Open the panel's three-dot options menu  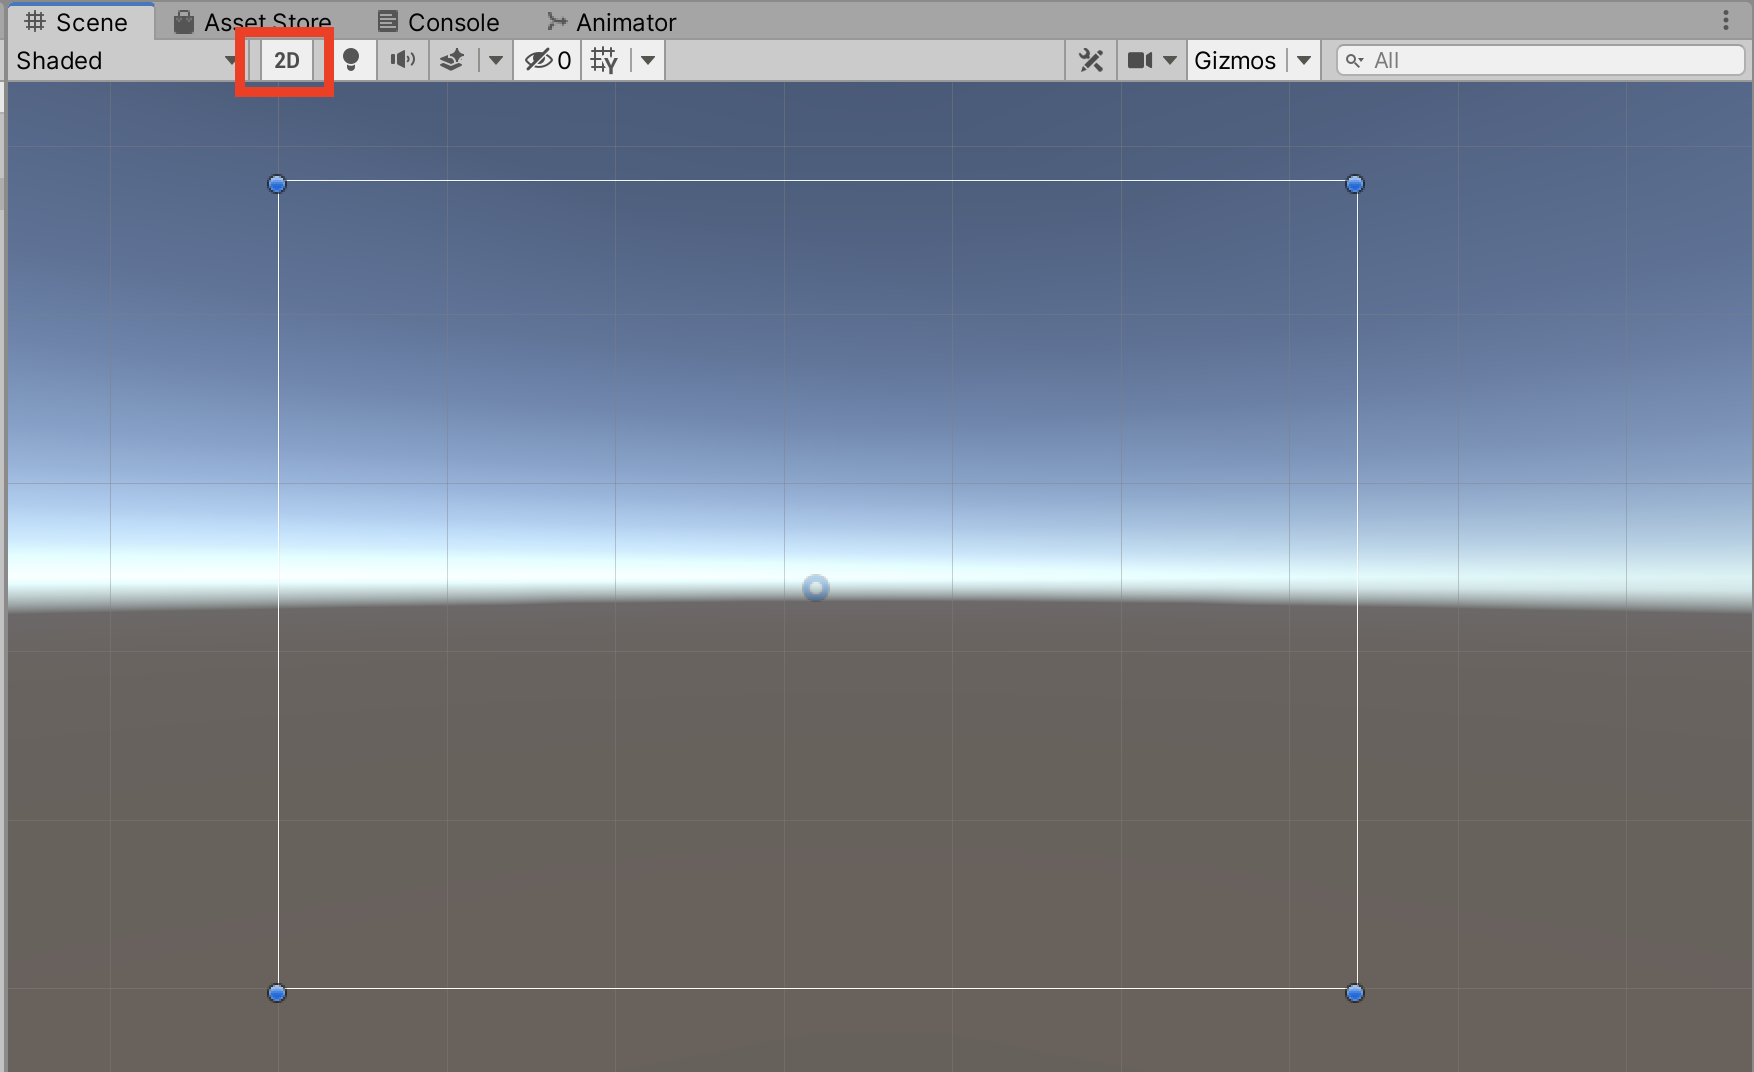[x=1726, y=21]
